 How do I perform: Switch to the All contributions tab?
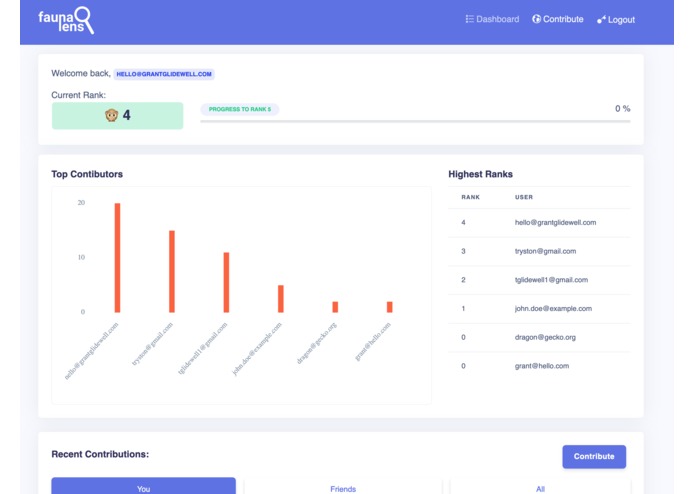[x=540, y=486]
